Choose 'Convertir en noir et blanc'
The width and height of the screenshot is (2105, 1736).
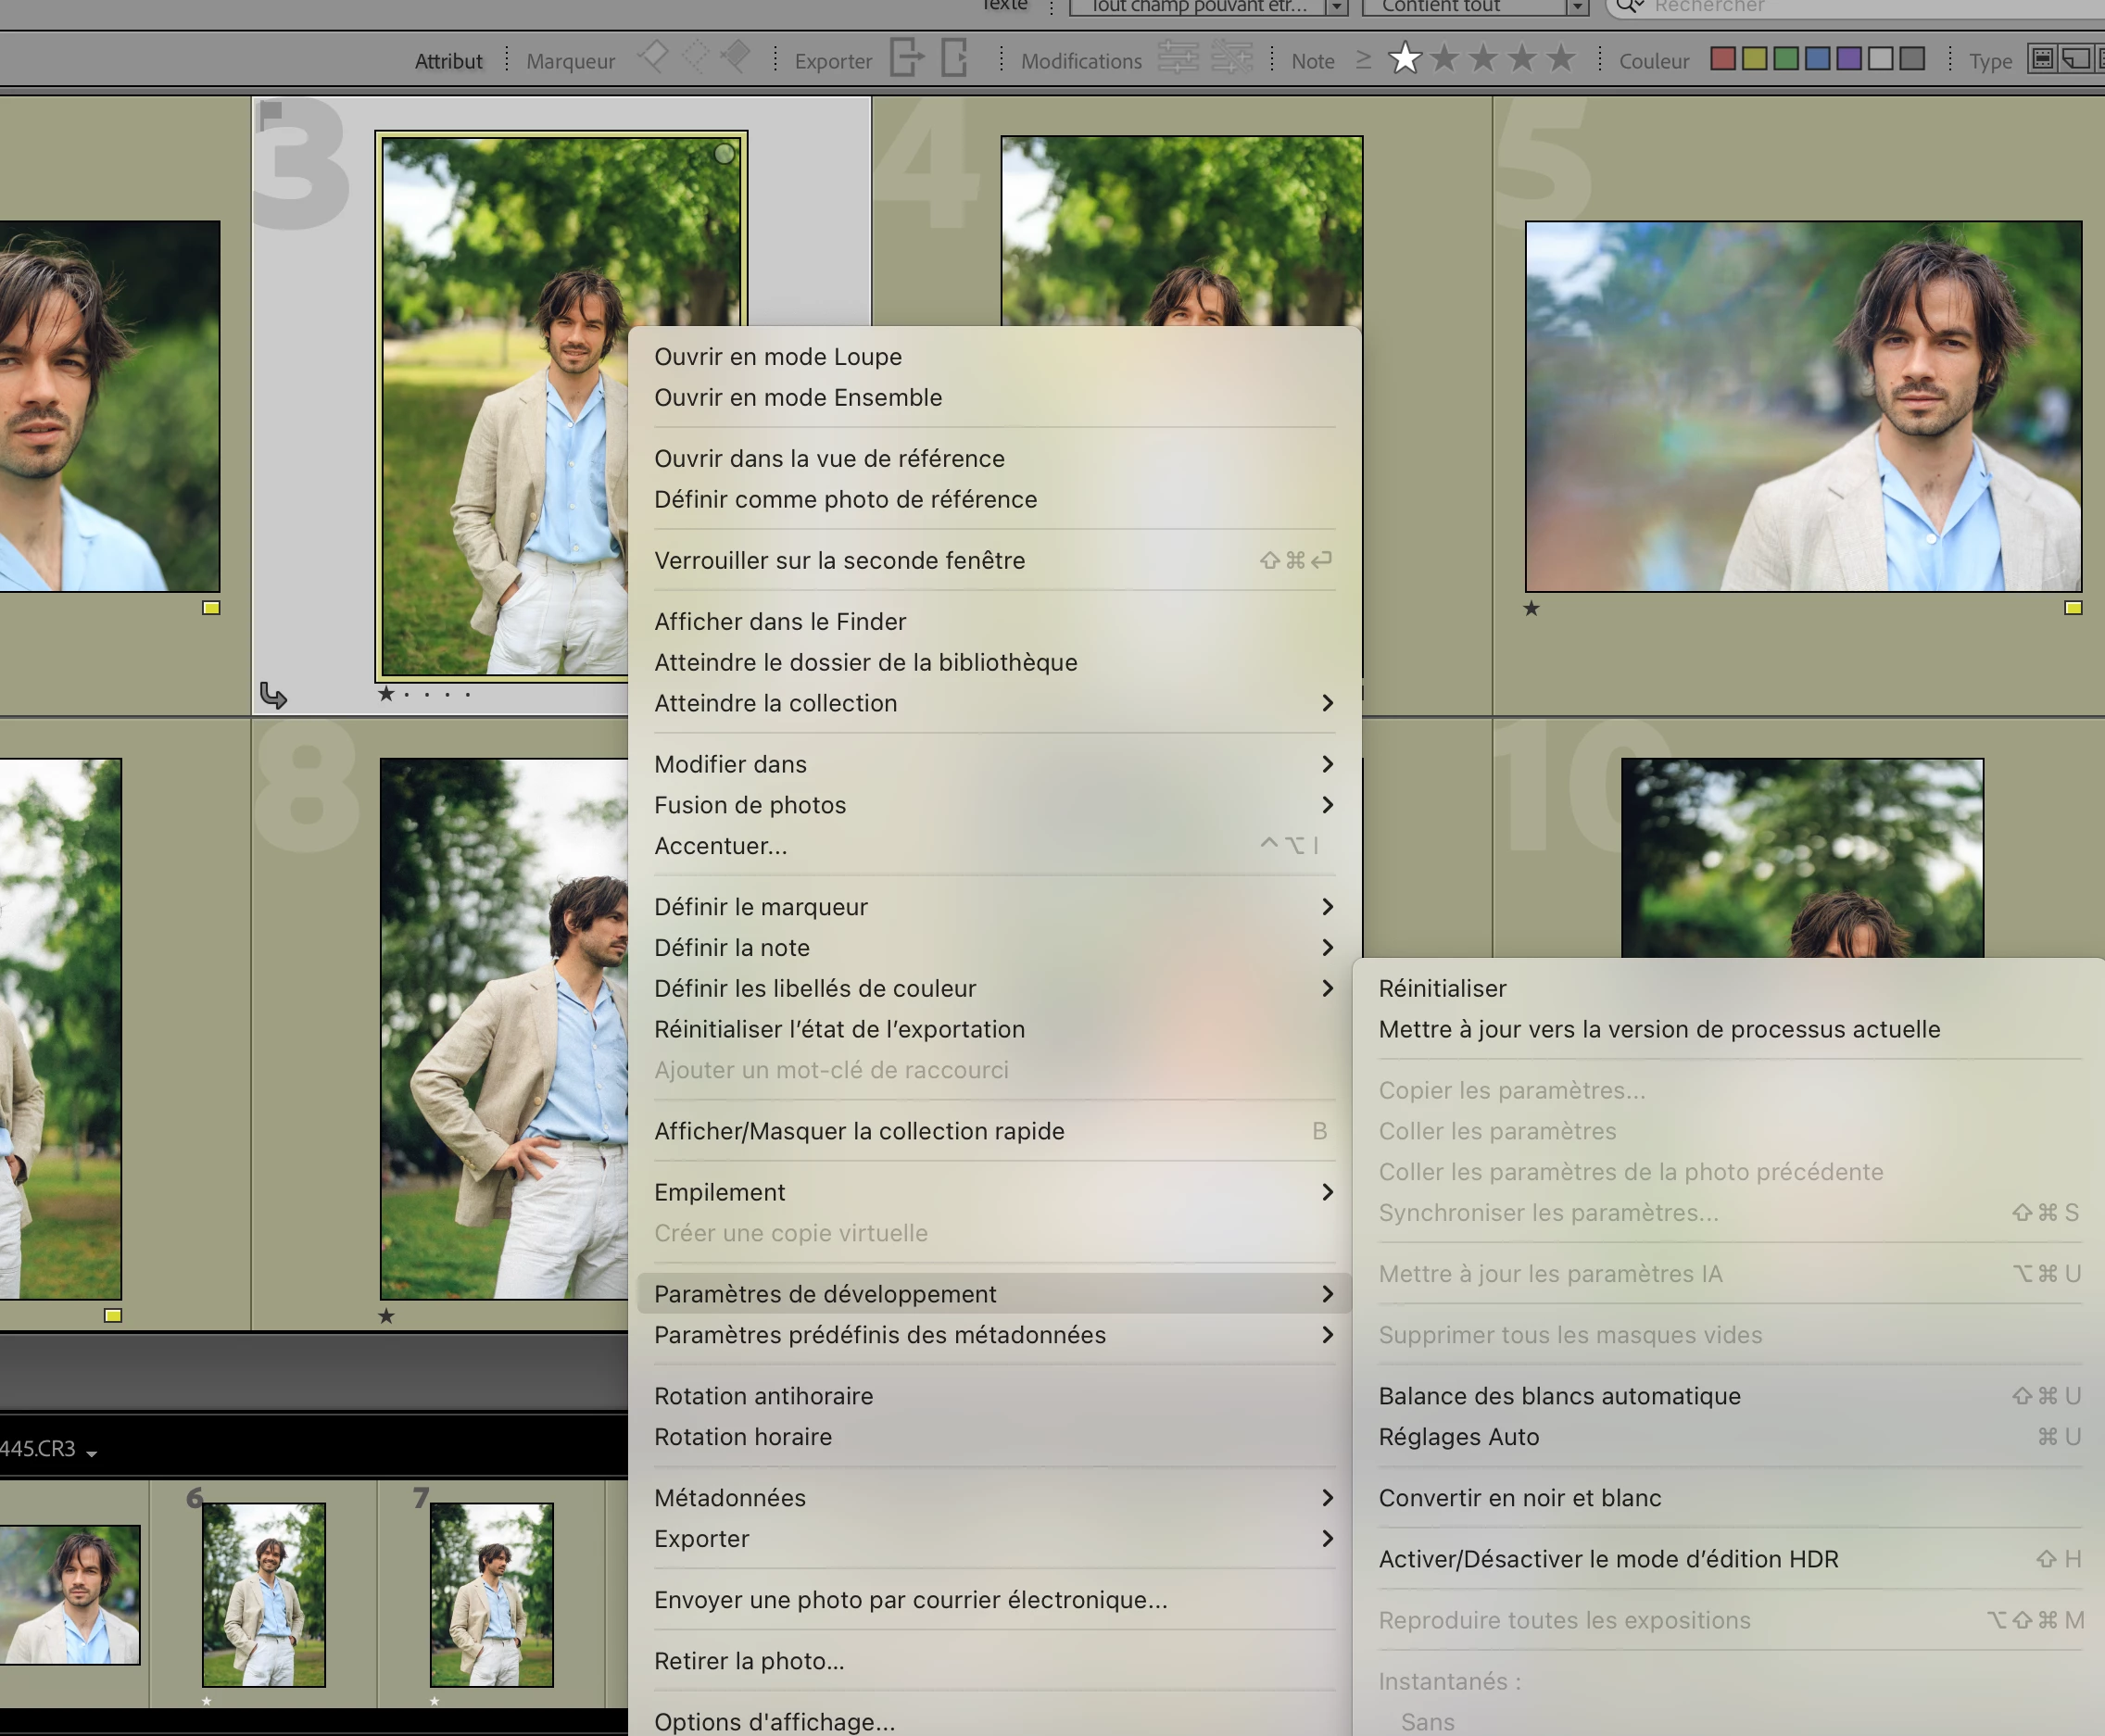tap(1519, 1498)
